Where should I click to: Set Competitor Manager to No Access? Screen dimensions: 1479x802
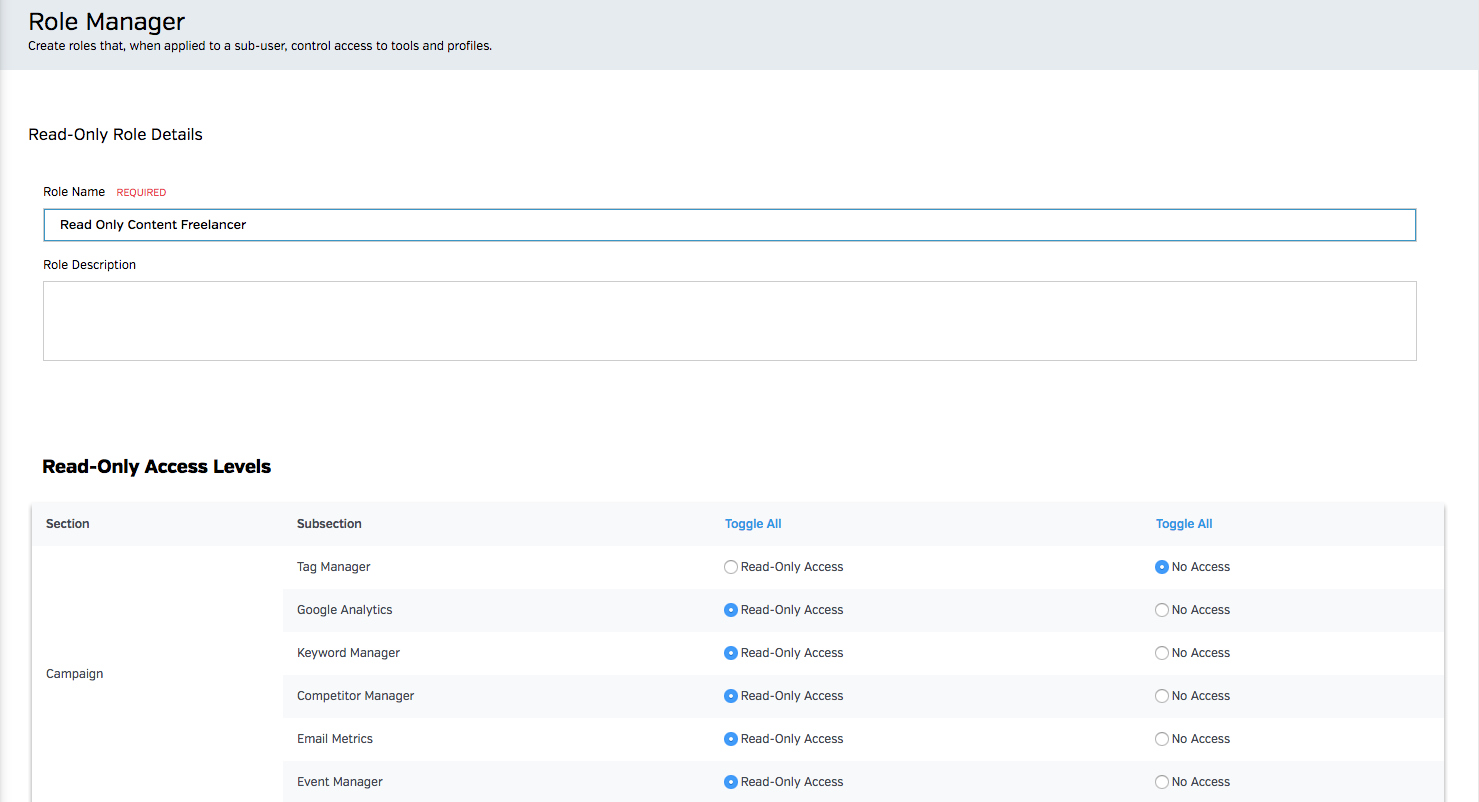[1162, 696]
